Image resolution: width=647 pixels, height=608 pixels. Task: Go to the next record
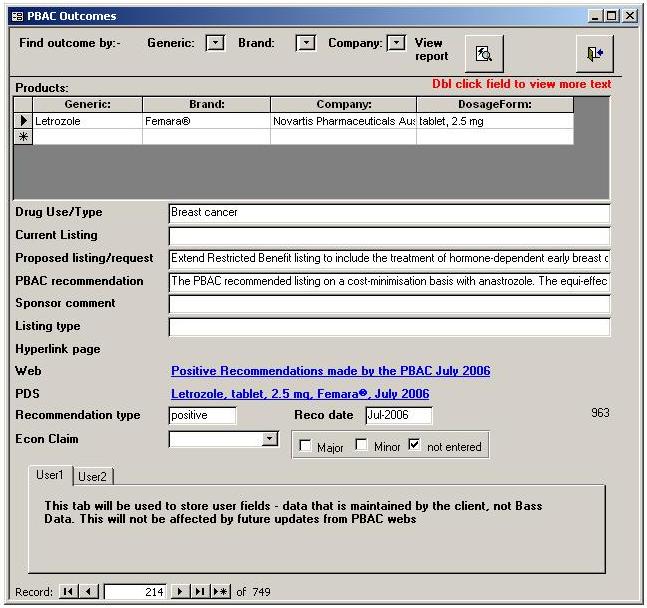pos(180,592)
